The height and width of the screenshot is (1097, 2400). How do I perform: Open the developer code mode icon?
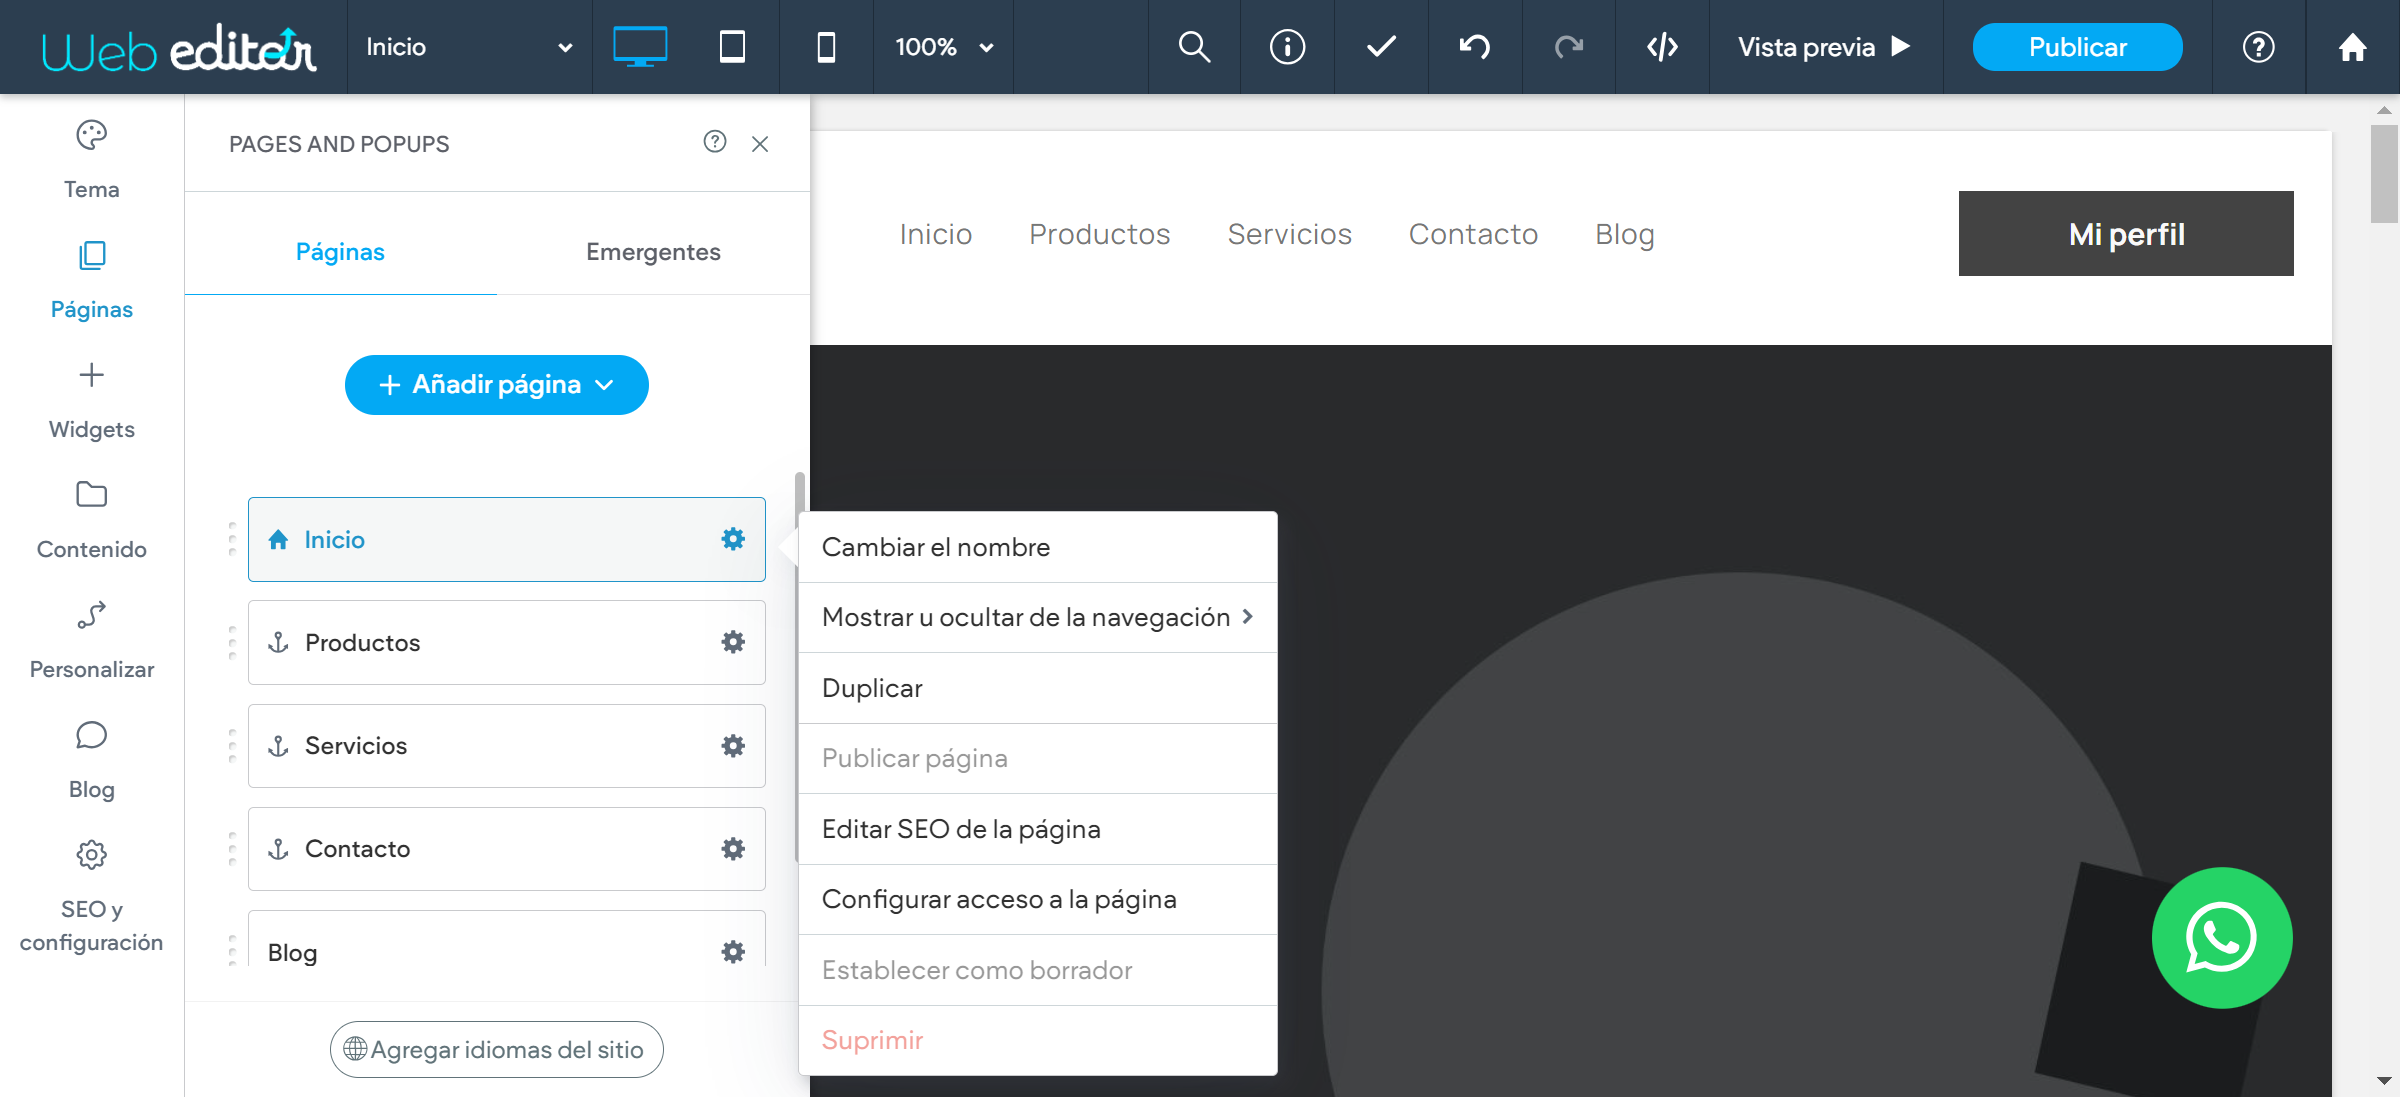1662,47
